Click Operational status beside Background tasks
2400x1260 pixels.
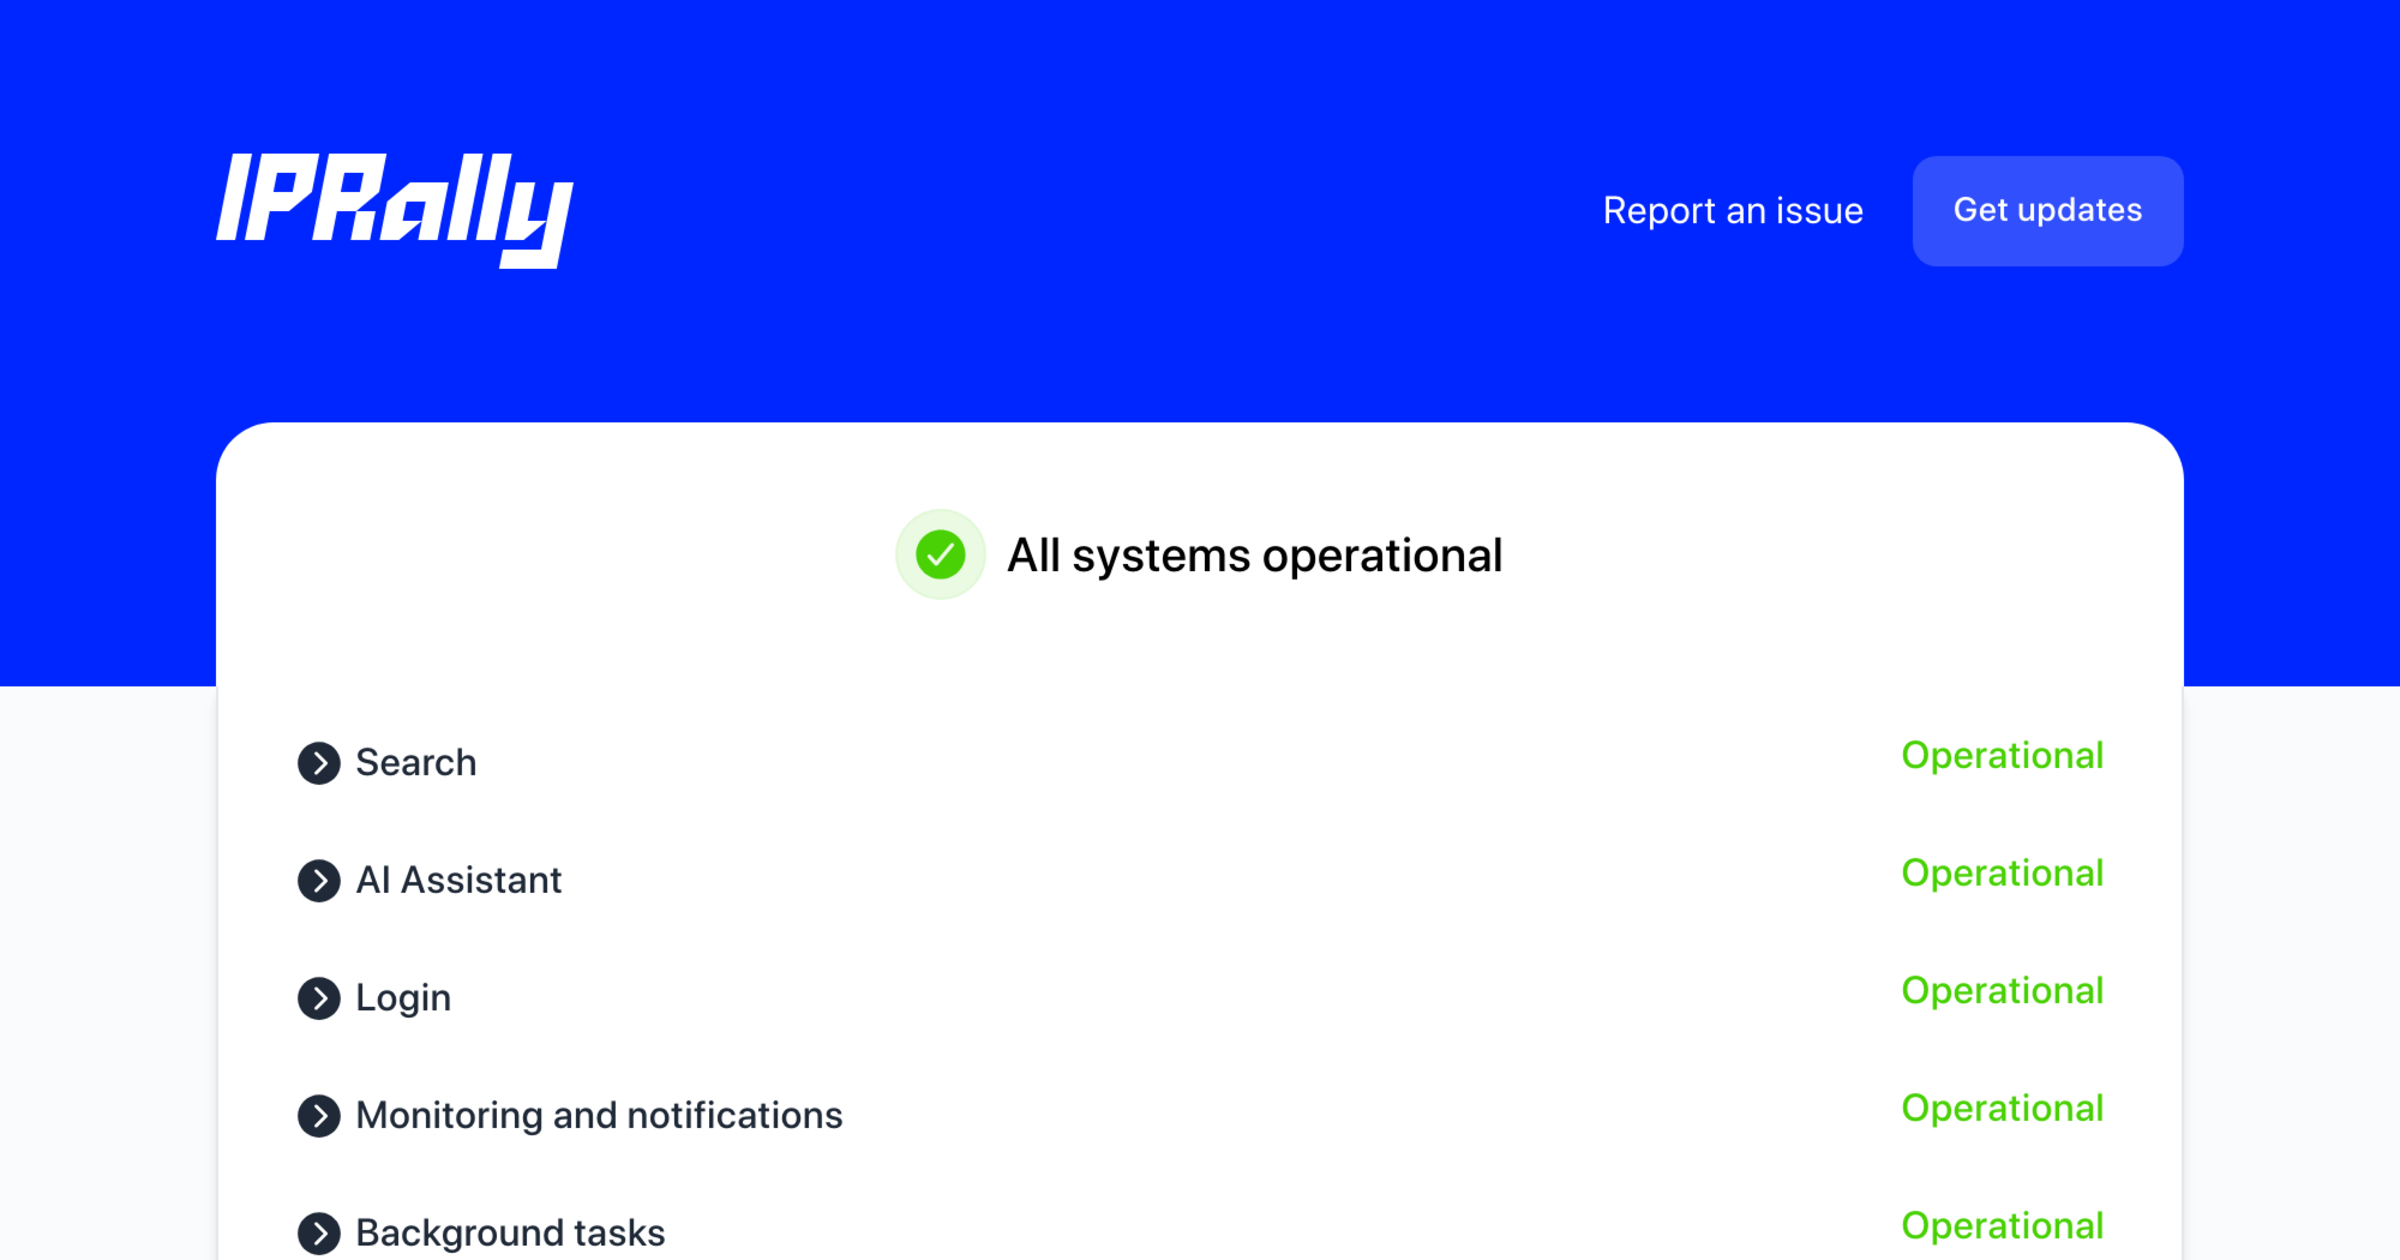click(x=2002, y=1226)
